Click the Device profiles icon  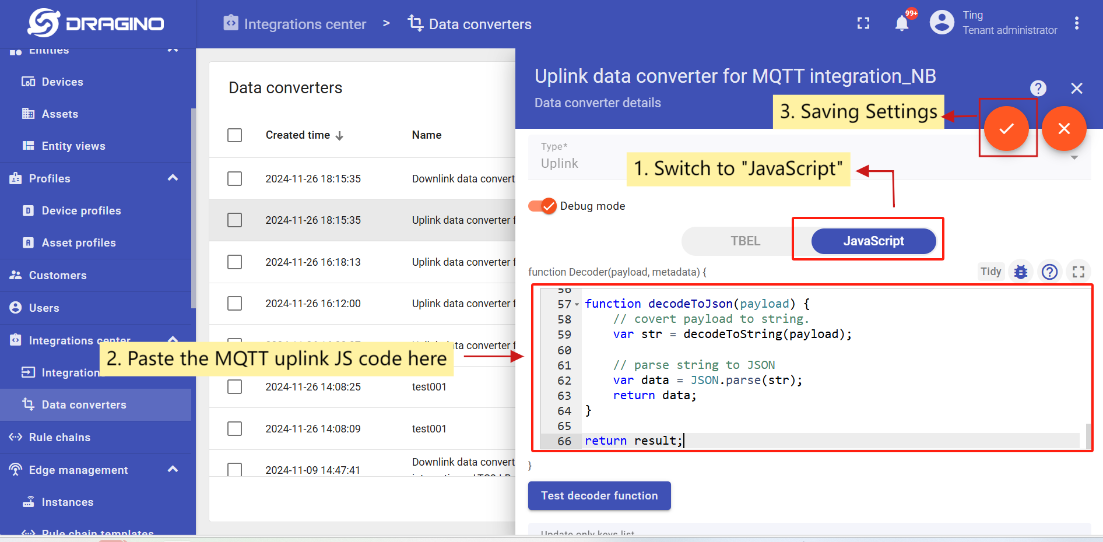29,211
